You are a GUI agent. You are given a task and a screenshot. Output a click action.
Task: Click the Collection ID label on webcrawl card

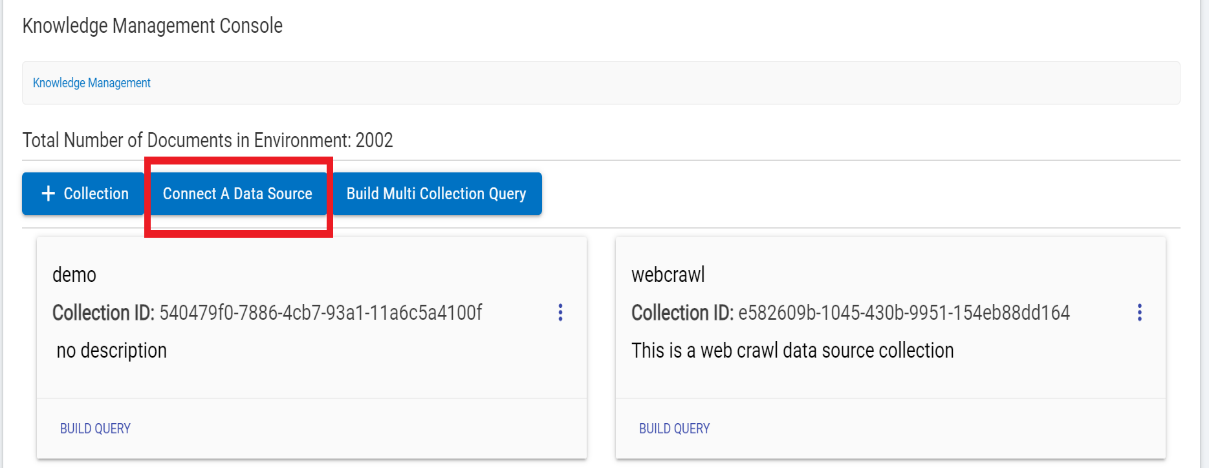click(682, 313)
